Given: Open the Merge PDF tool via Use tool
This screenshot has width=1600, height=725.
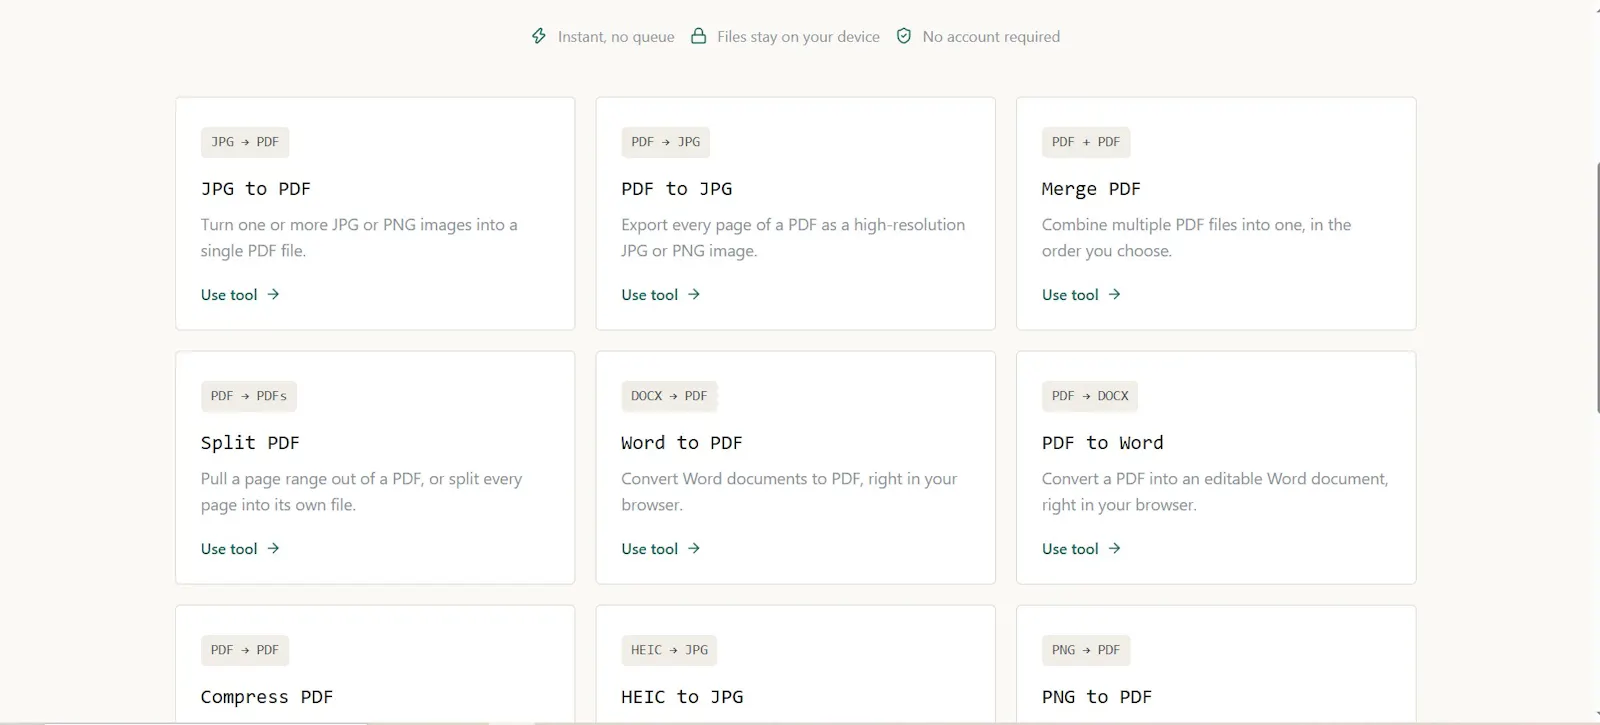Looking at the screenshot, I should point(1081,295).
